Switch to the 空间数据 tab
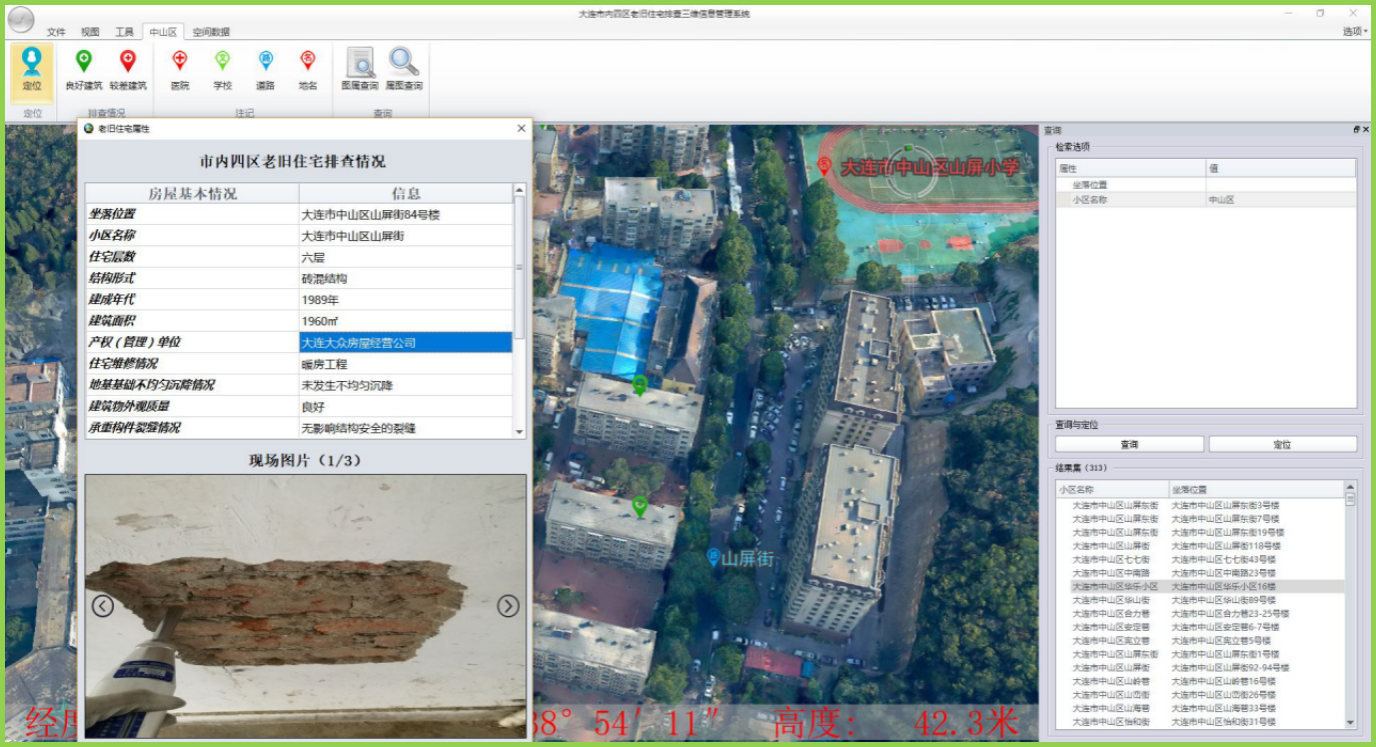 tap(211, 32)
